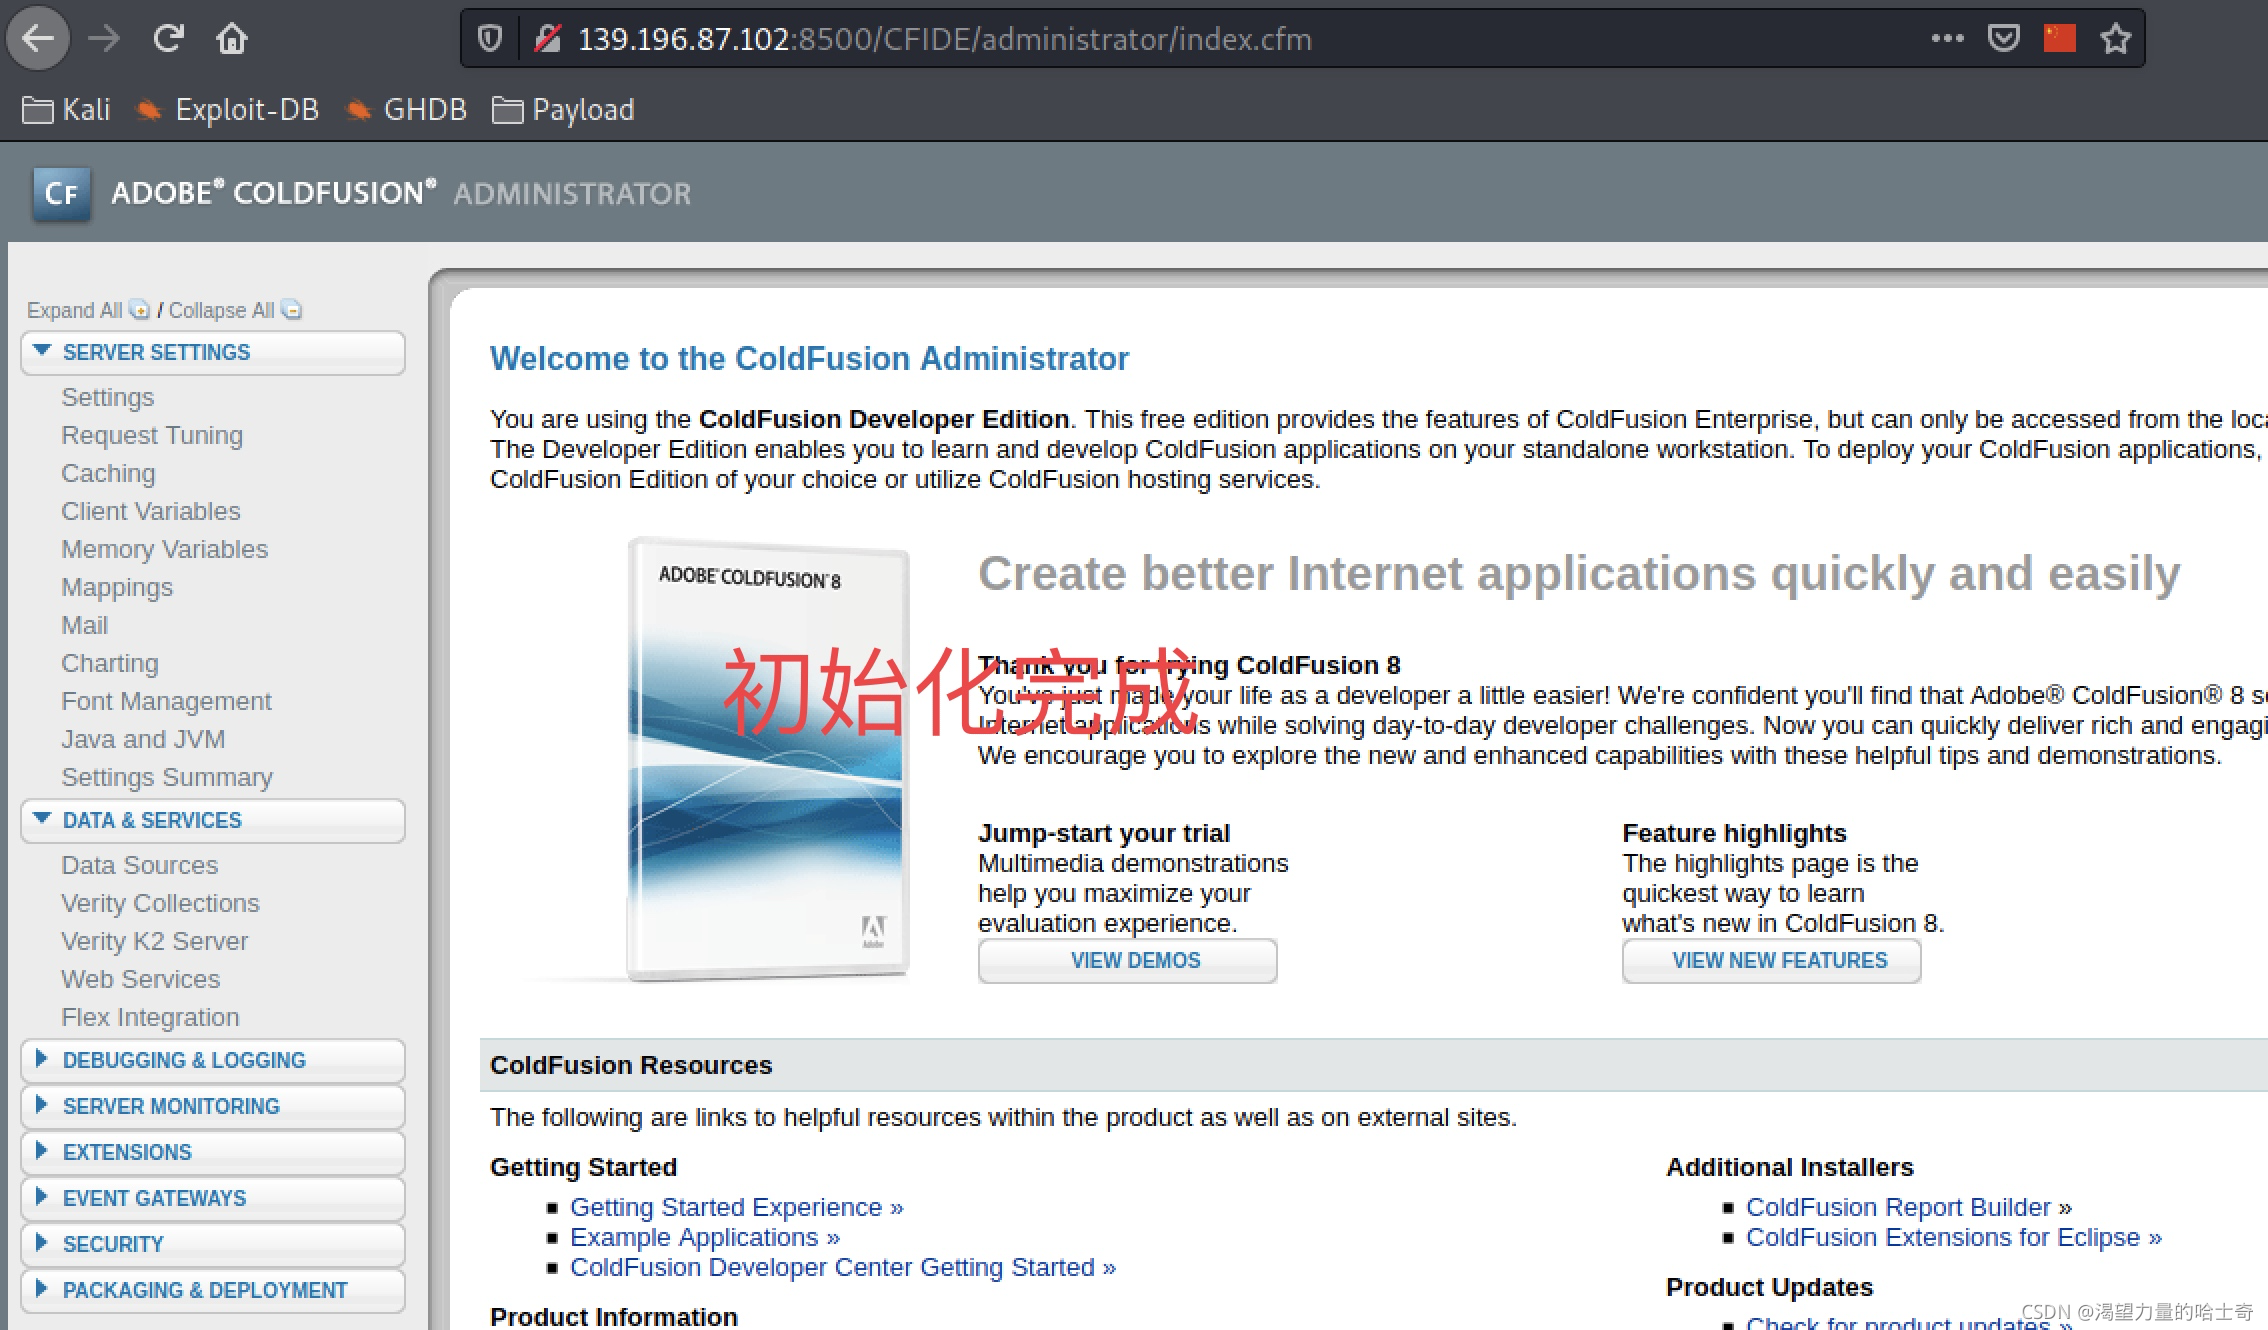Open the Font Management page
The width and height of the screenshot is (2268, 1330).
(x=166, y=701)
